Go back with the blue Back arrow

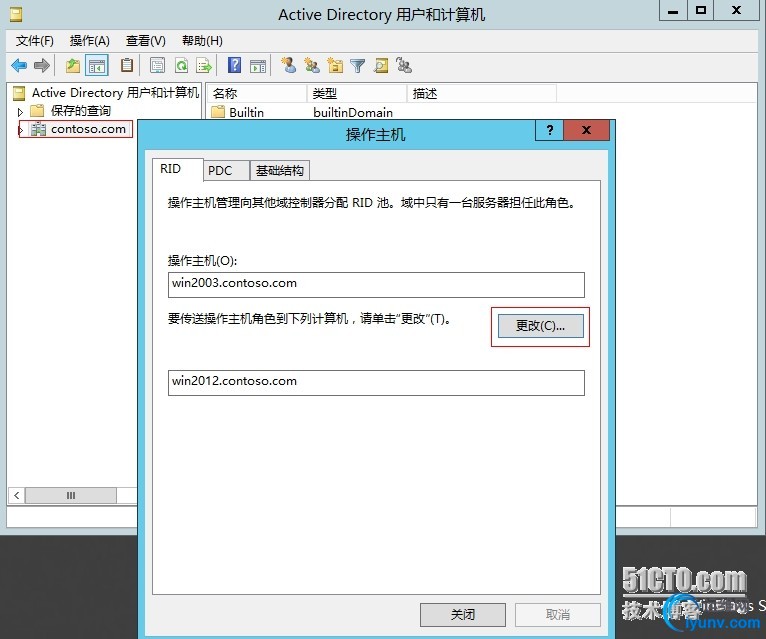click(x=19, y=65)
